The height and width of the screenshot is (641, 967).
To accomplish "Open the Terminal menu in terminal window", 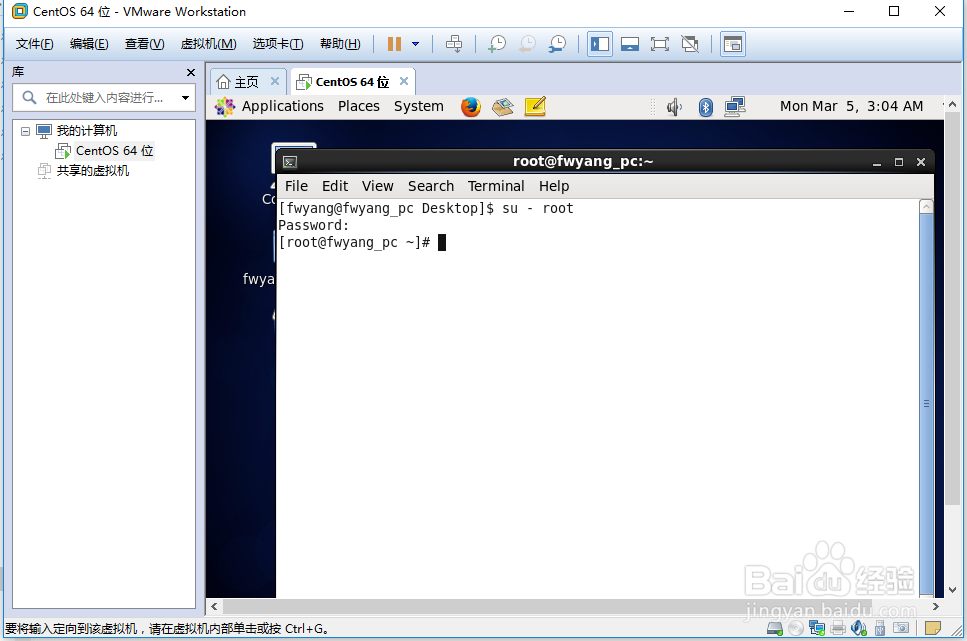I will click(x=496, y=186).
